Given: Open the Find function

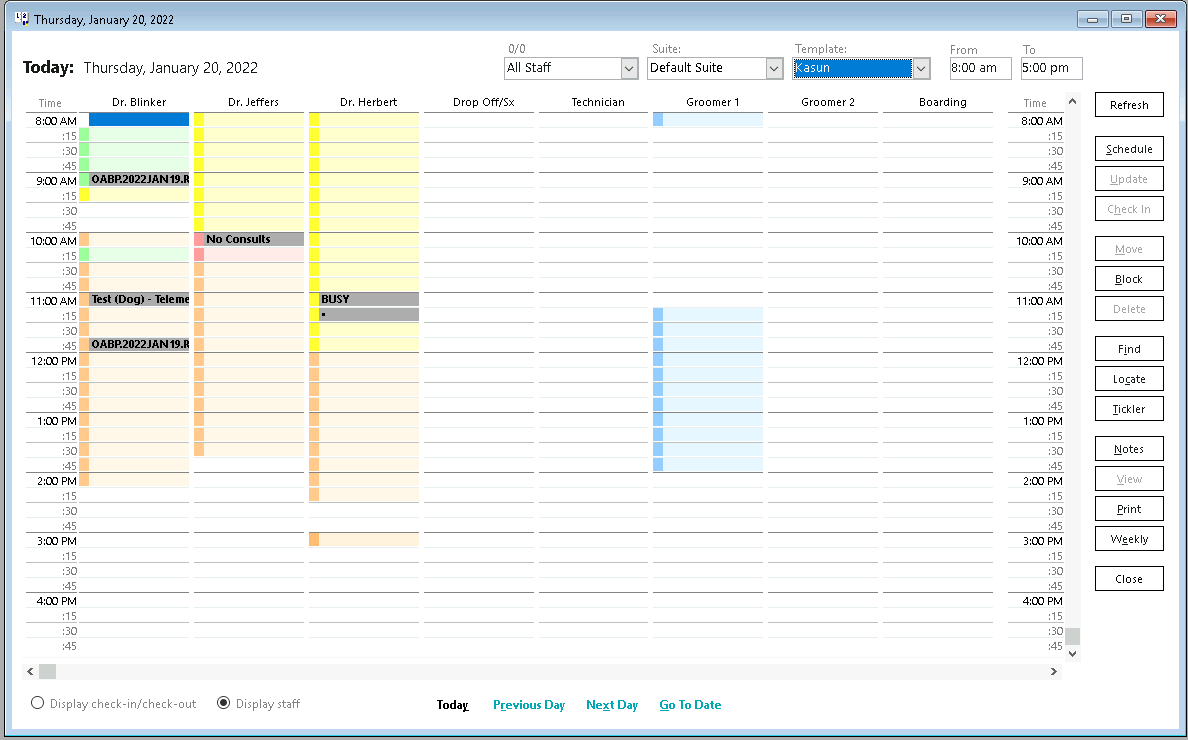Looking at the screenshot, I should pos(1129,348).
